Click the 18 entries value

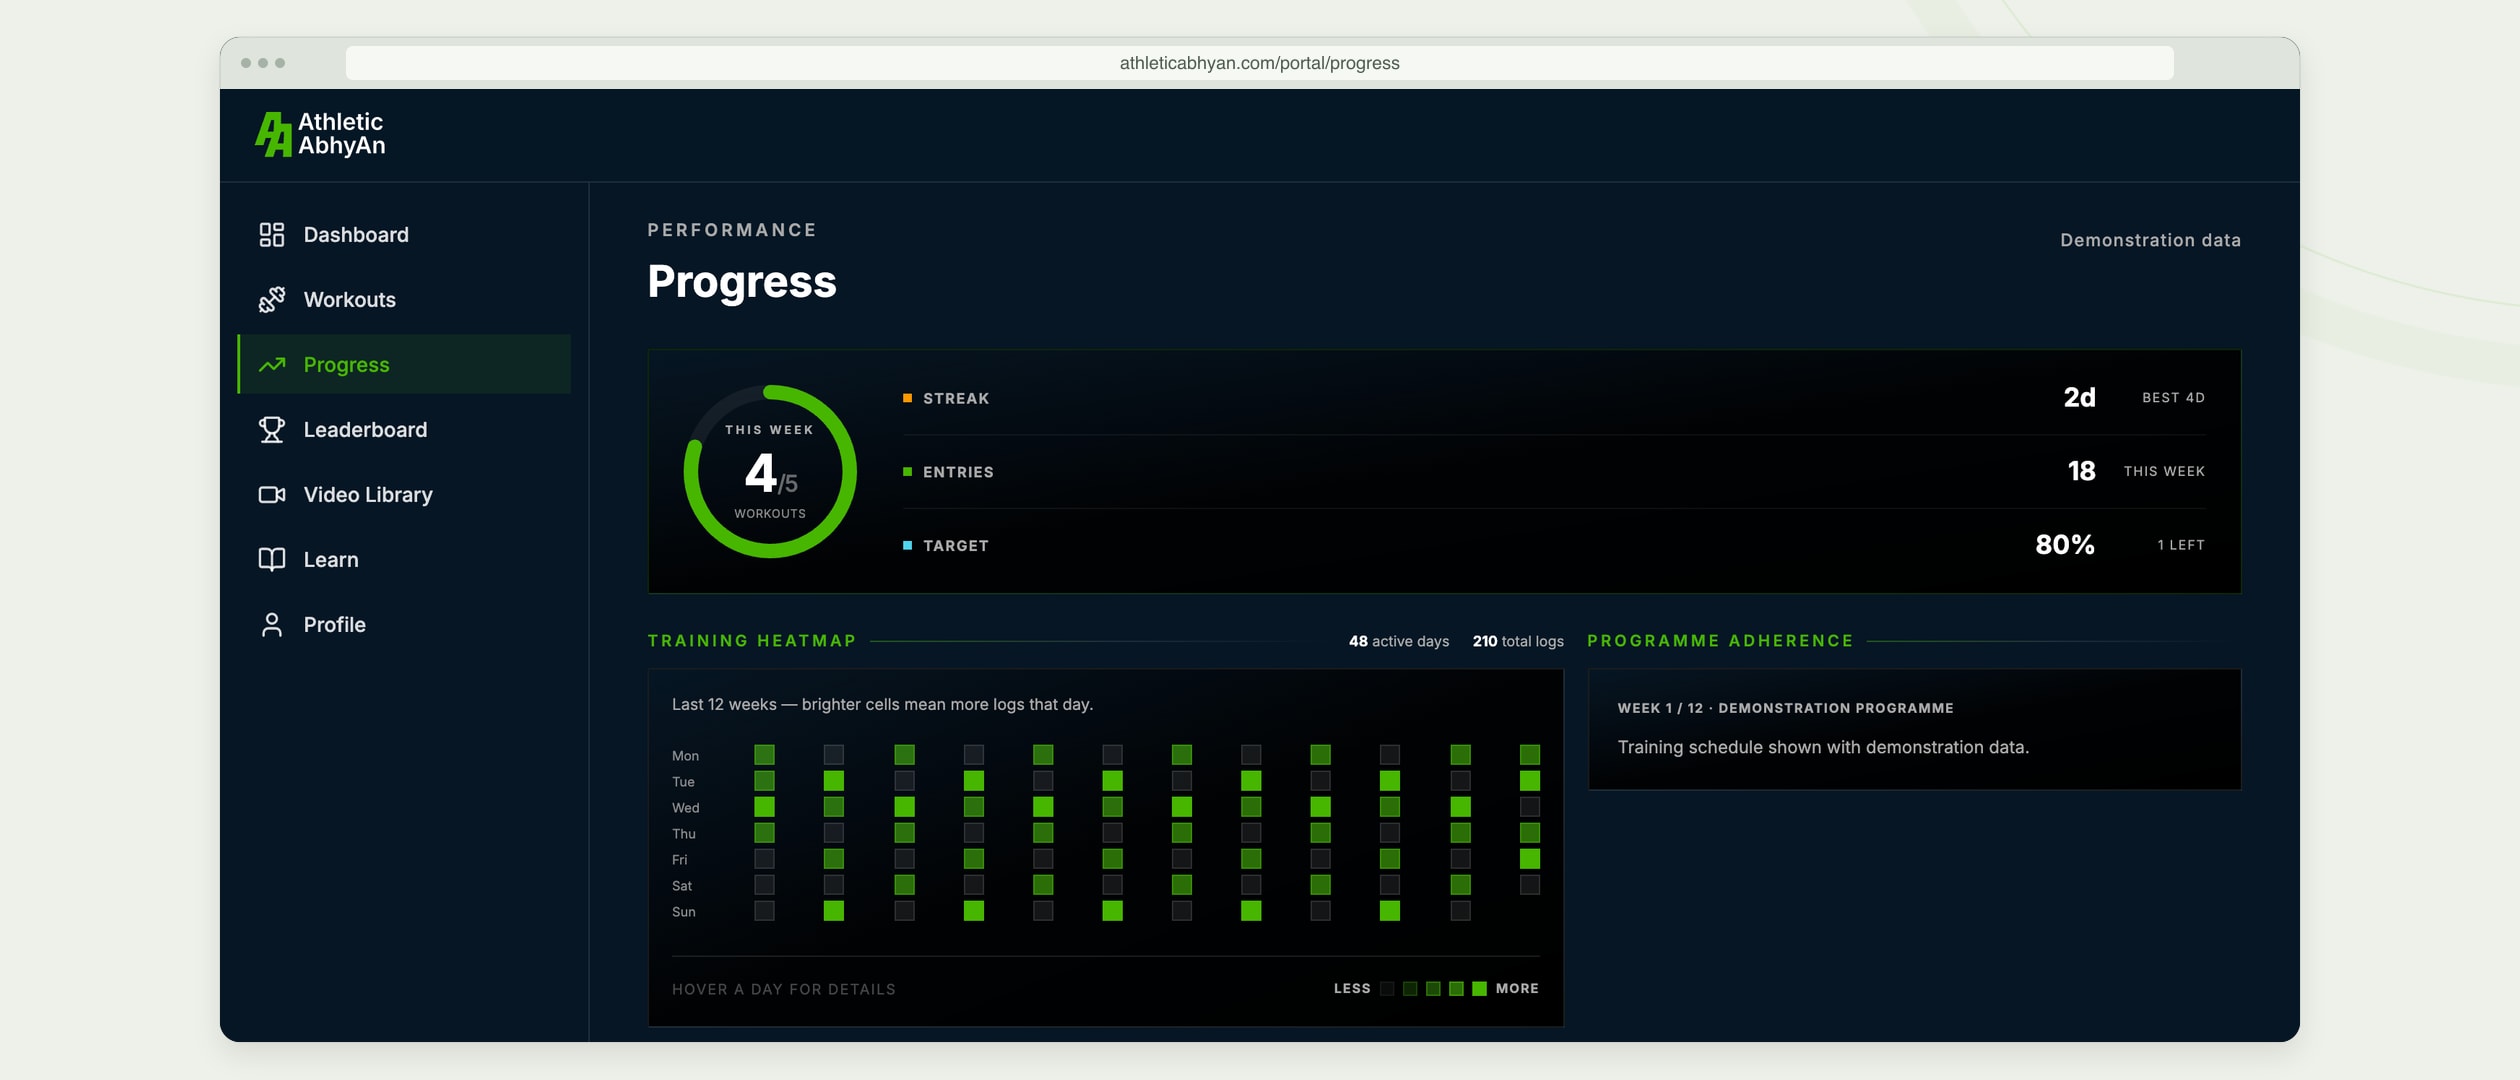pyautogui.click(x=2081, y=472)
